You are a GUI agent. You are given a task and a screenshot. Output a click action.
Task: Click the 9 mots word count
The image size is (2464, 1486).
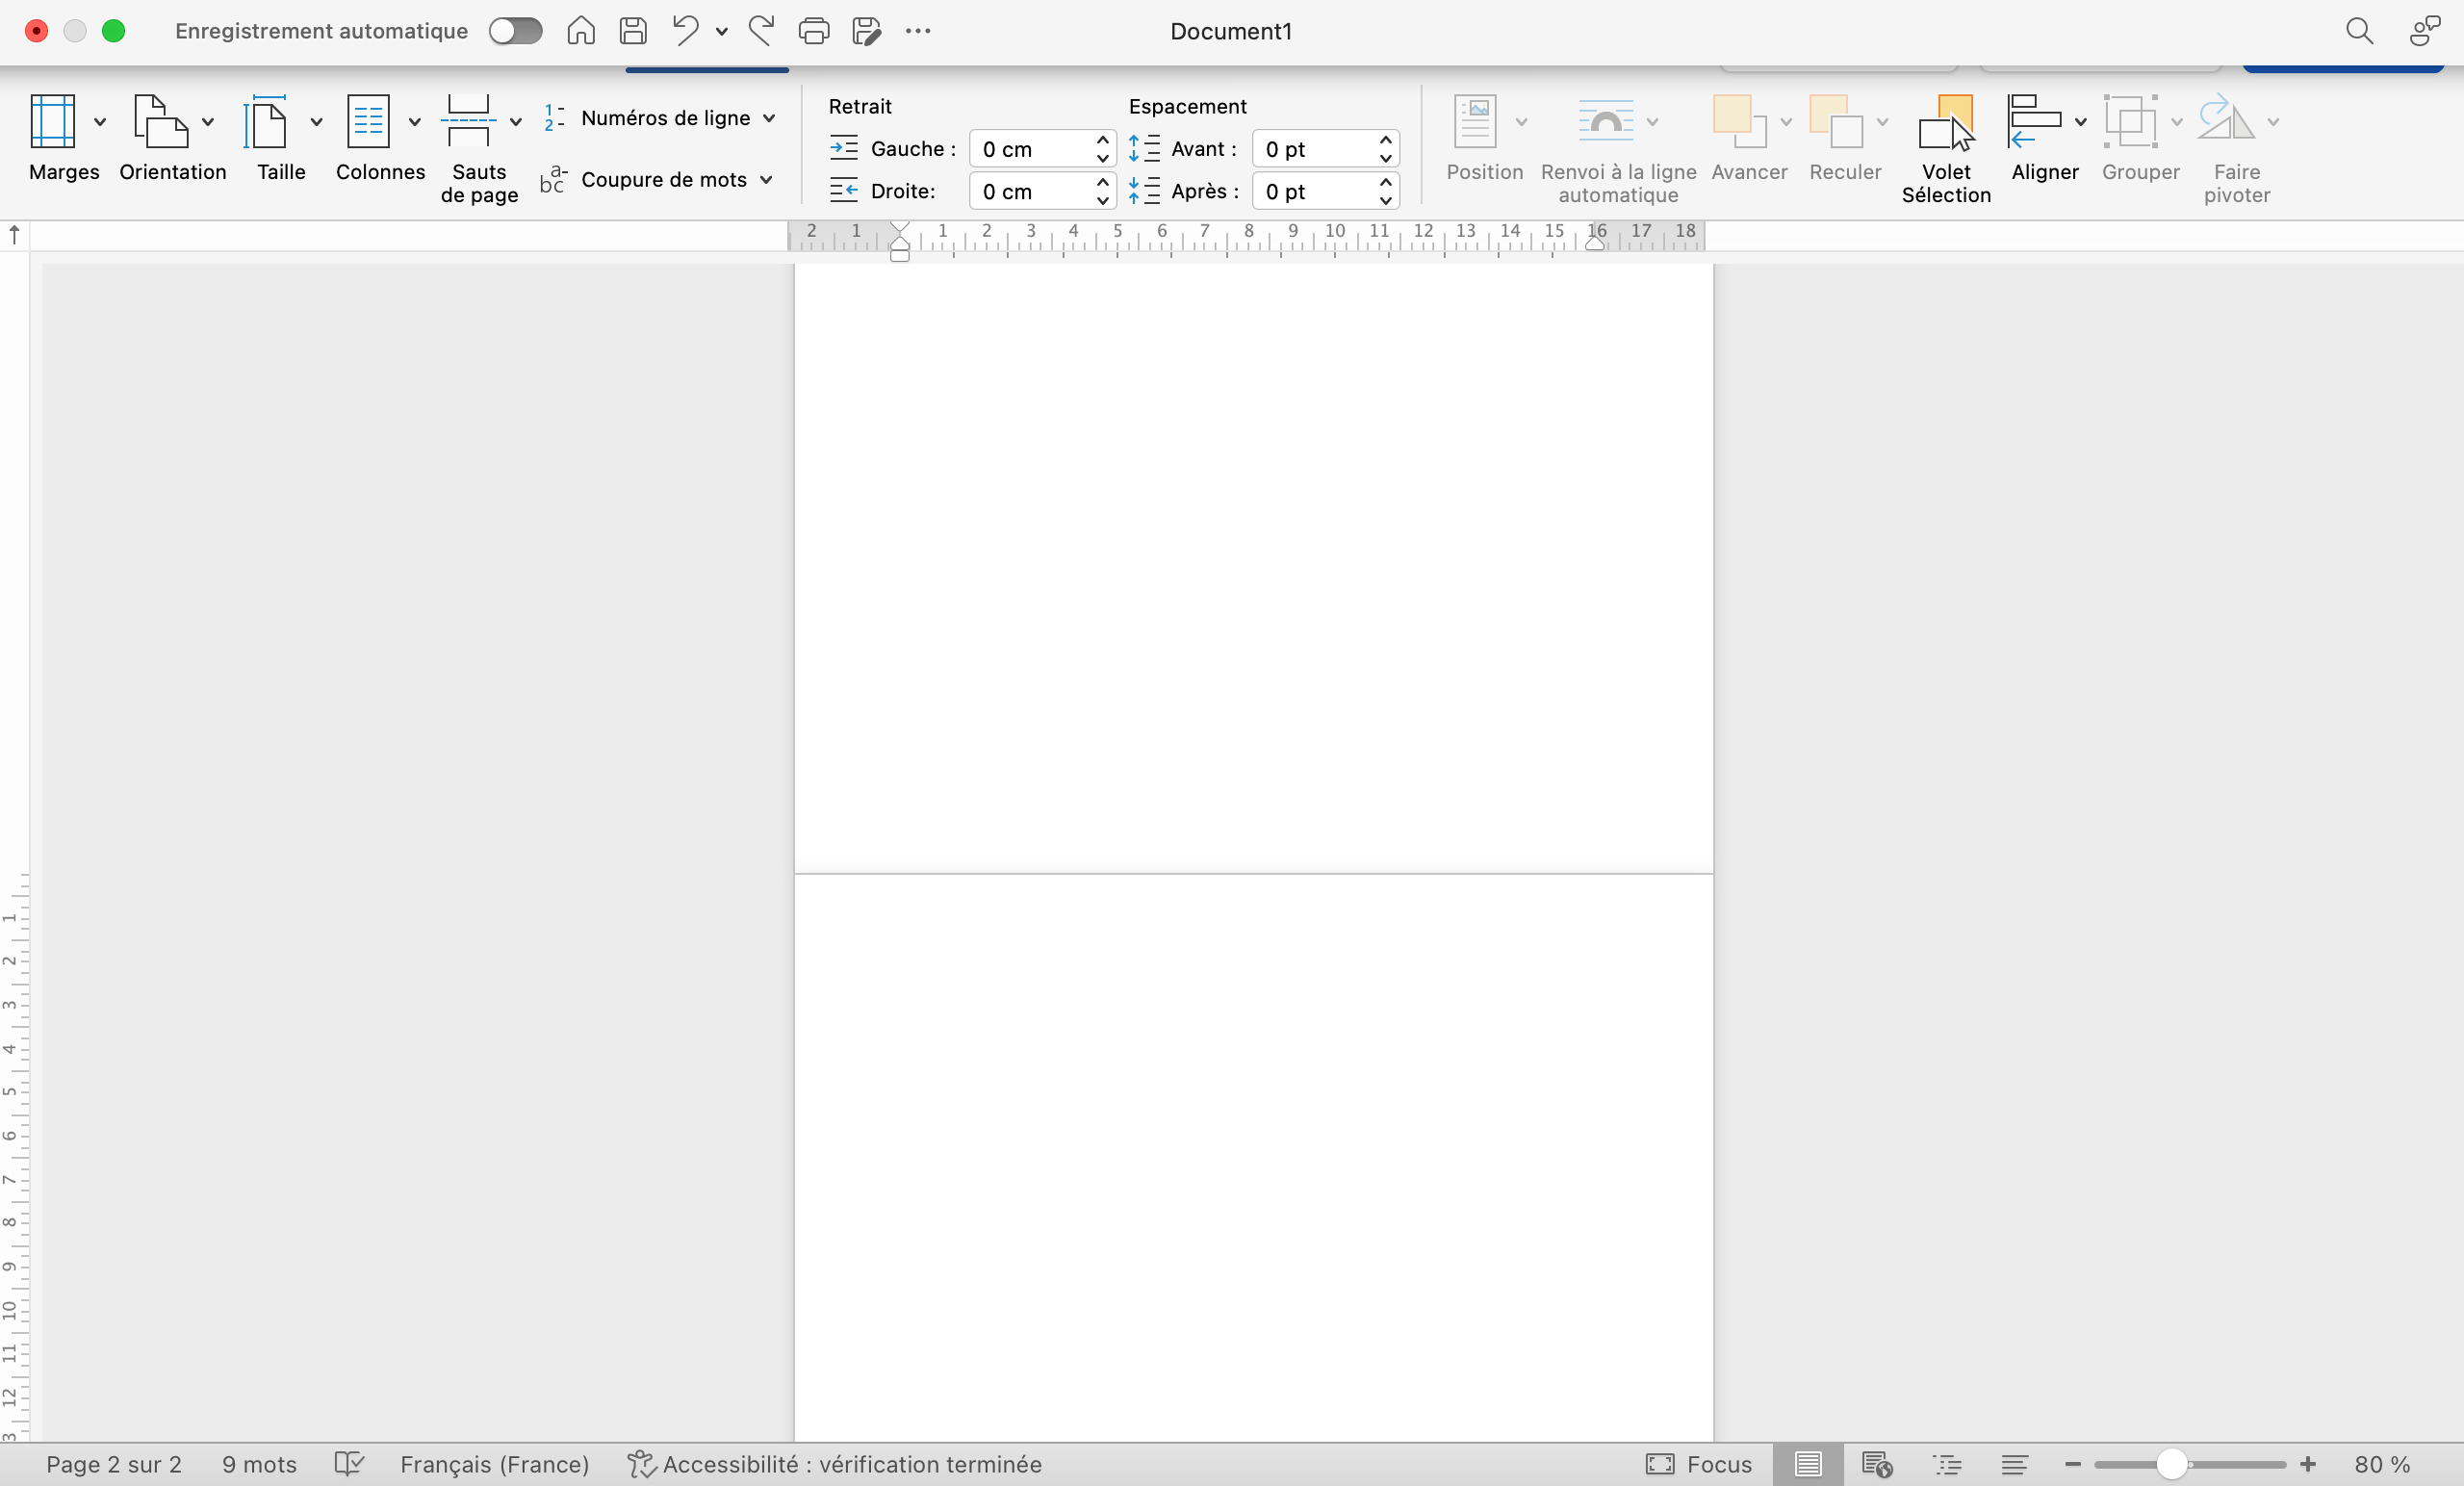pyautogui.click(x=259, y=1464)
